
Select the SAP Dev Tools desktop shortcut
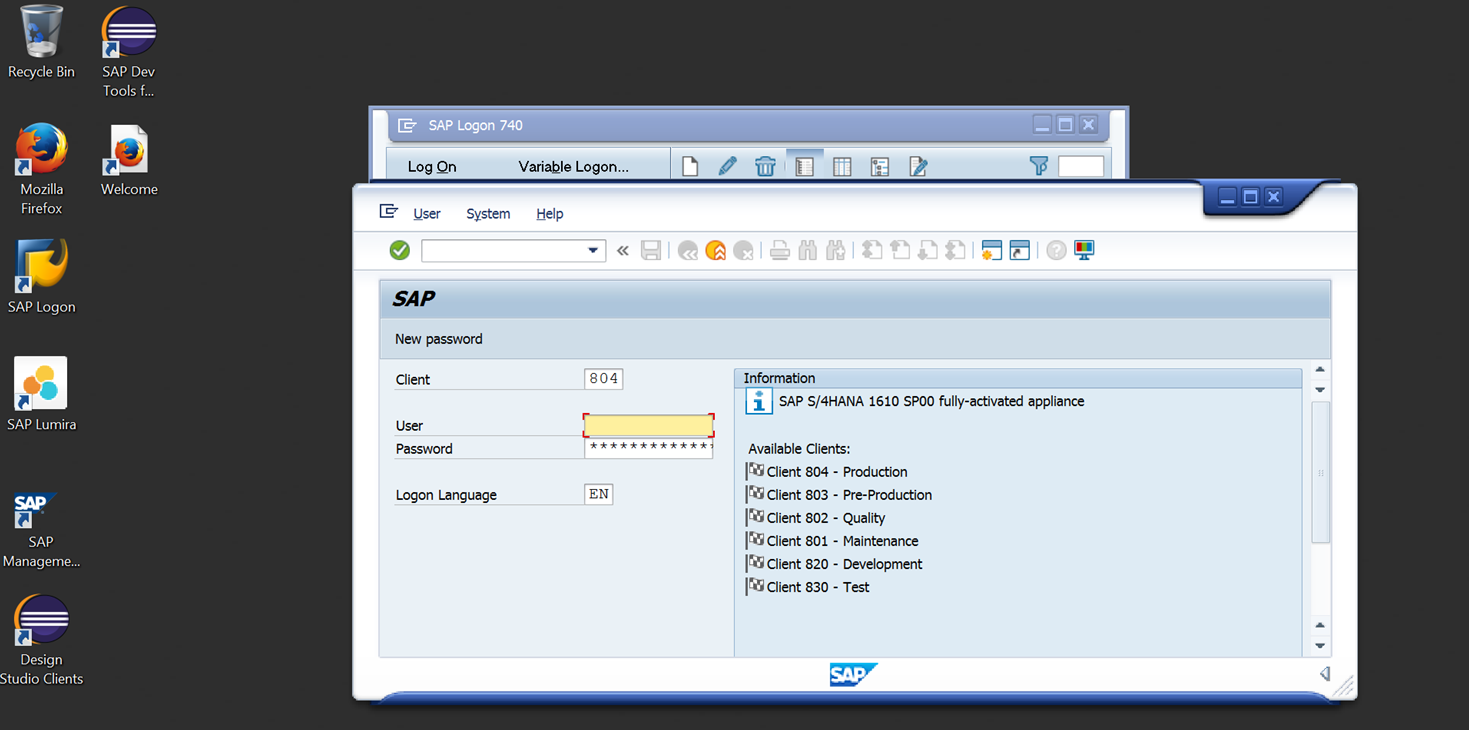tap(129, 51)
